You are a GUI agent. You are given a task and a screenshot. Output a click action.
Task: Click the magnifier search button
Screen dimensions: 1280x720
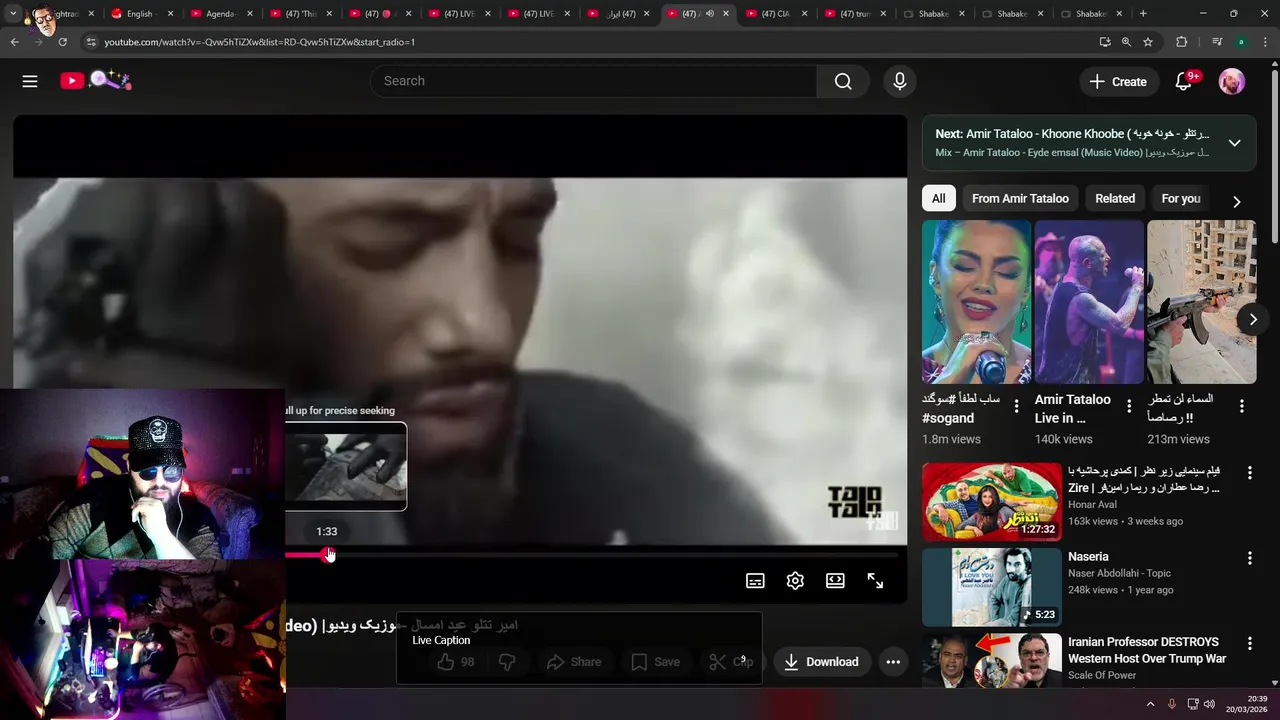click(843, 81)
